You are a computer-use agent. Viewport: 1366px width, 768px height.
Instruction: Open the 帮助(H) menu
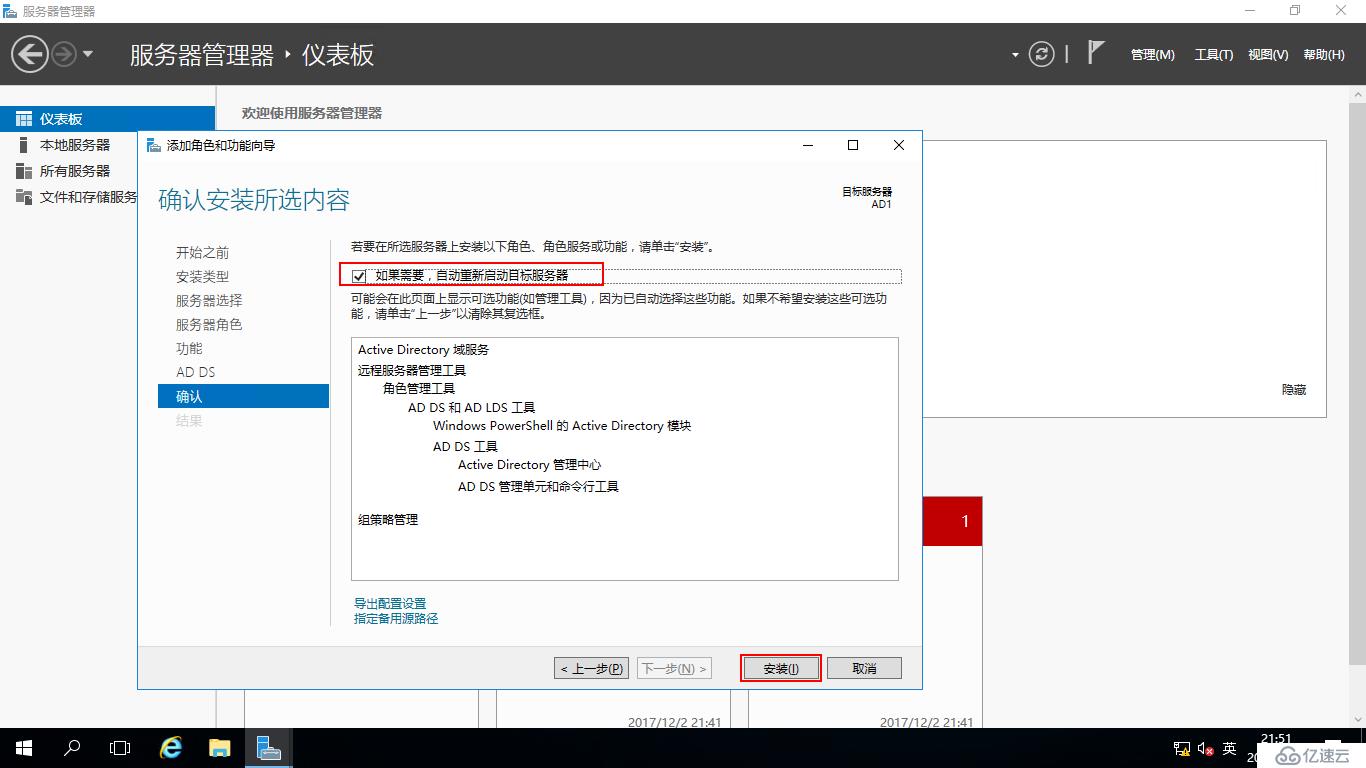[1324, 55]
